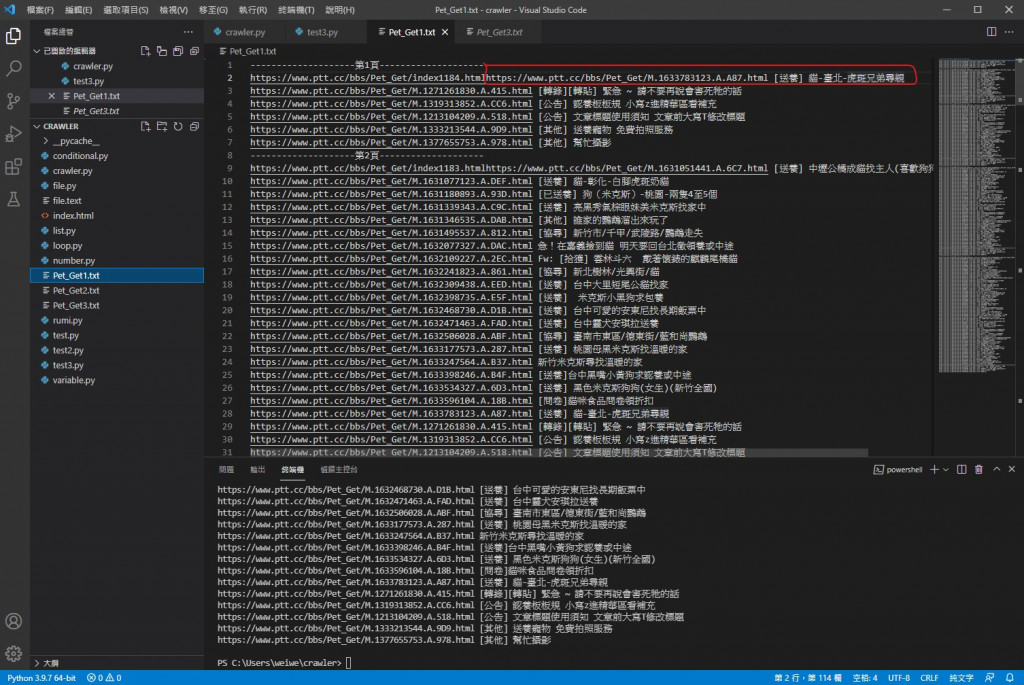Click feedback icon in status bar

[989, 678]
